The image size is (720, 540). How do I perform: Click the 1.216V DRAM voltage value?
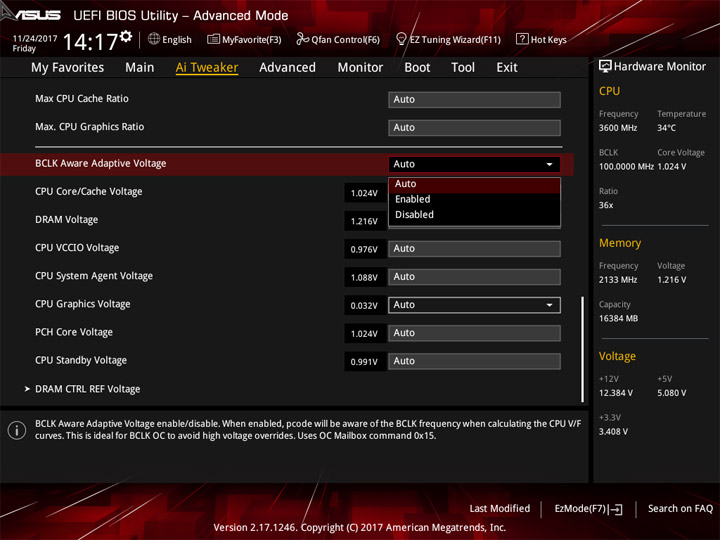[364, 221]
